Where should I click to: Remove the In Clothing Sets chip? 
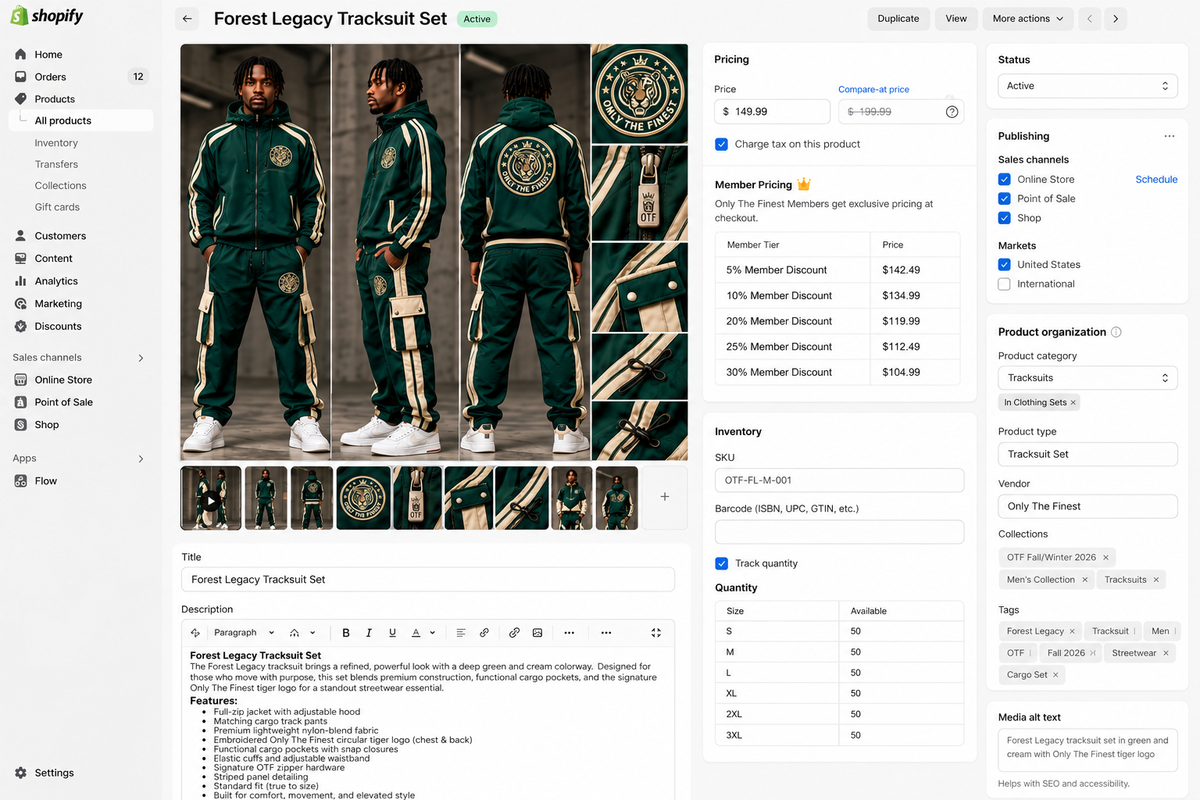pos(1073,402)
